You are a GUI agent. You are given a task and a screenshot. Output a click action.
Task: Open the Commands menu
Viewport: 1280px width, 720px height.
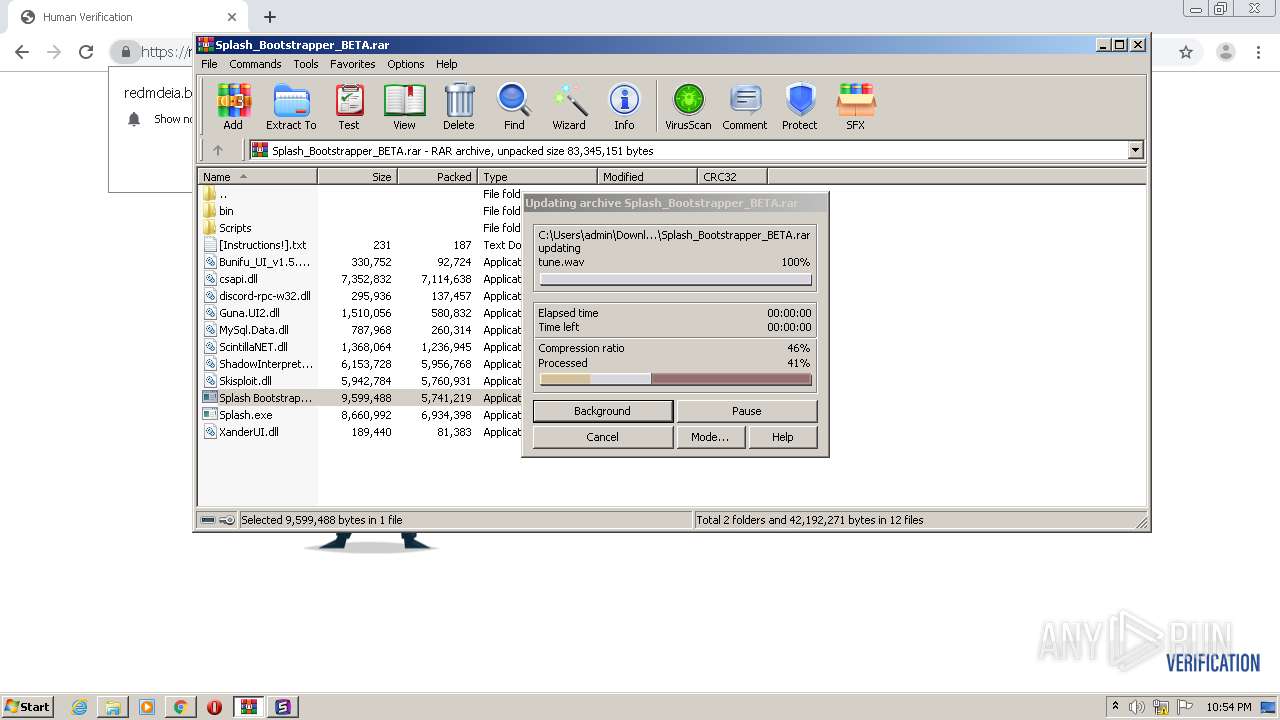click(255, 64)
